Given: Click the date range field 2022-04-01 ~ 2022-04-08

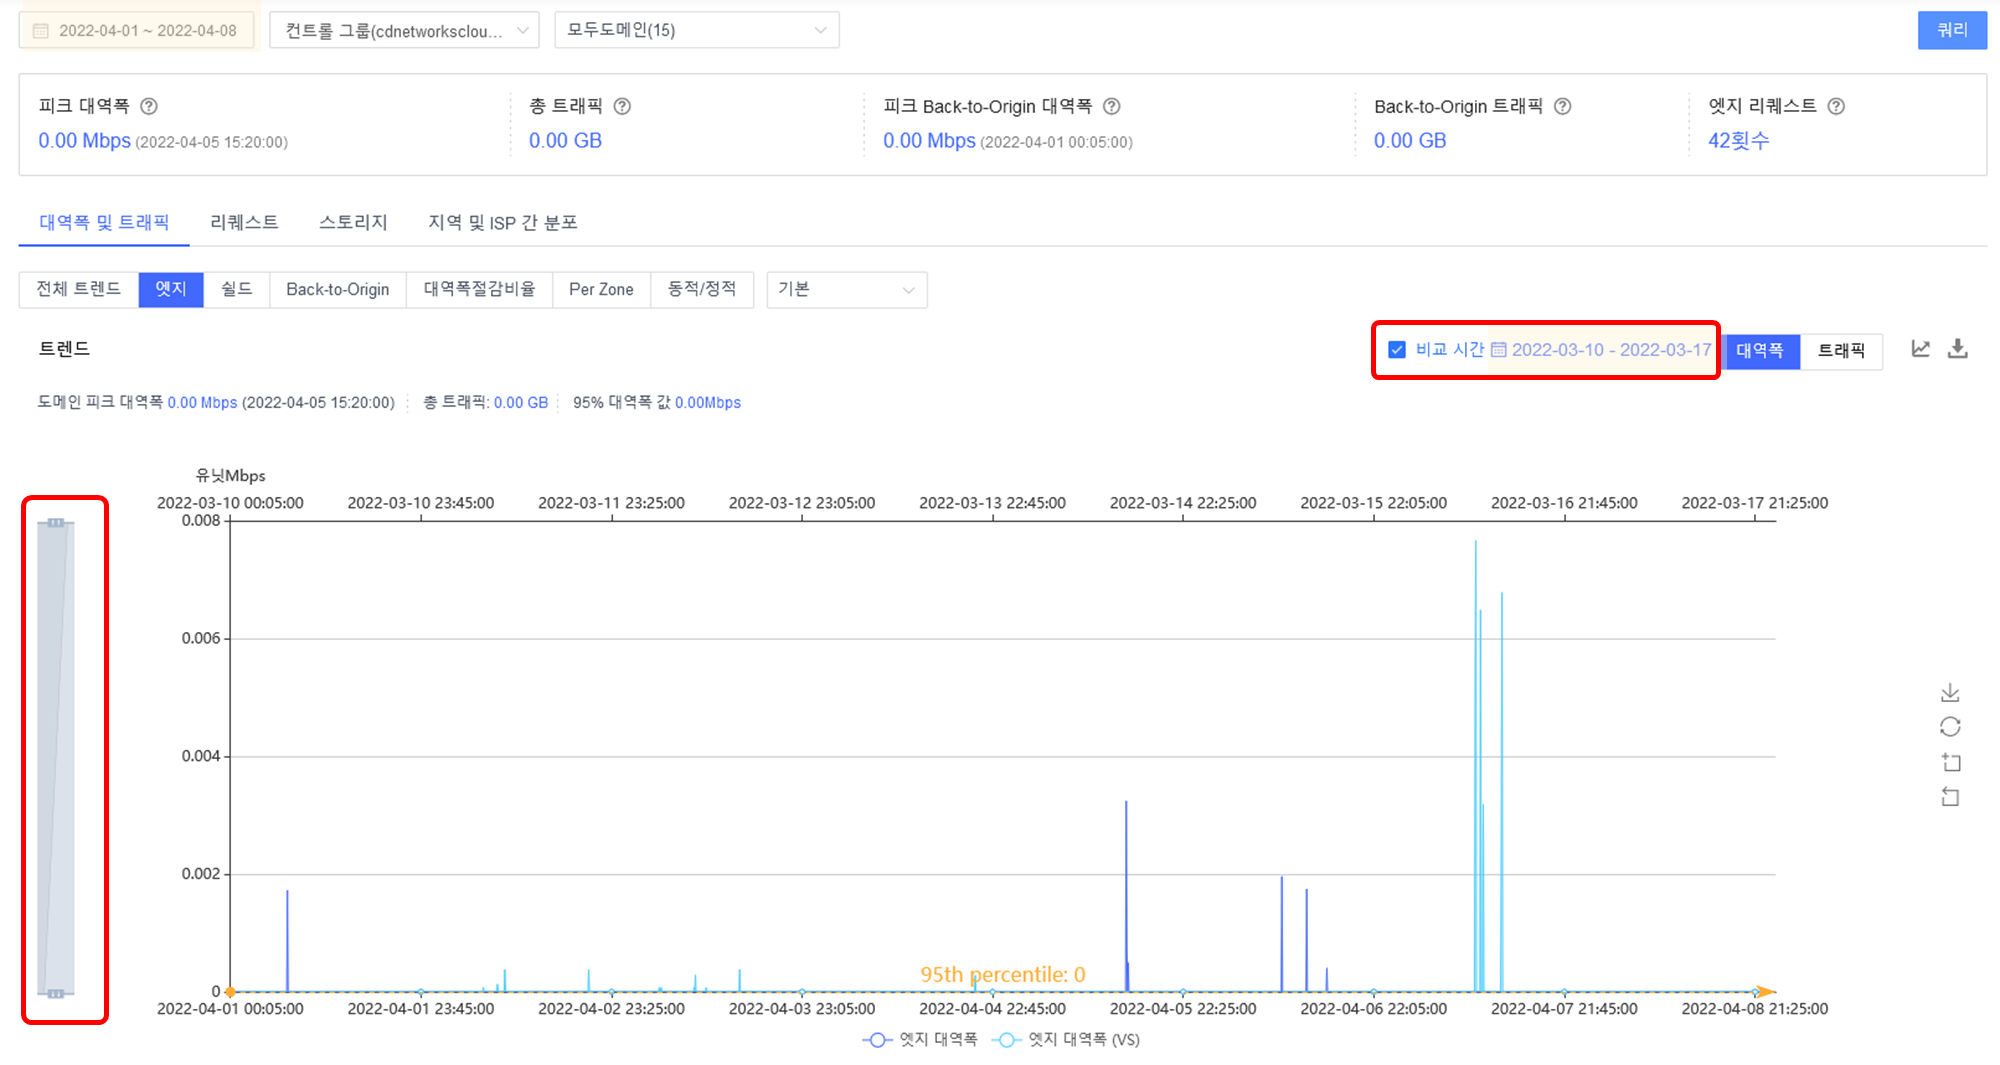Looking at the screenshot, I should [x=137, y=31].
